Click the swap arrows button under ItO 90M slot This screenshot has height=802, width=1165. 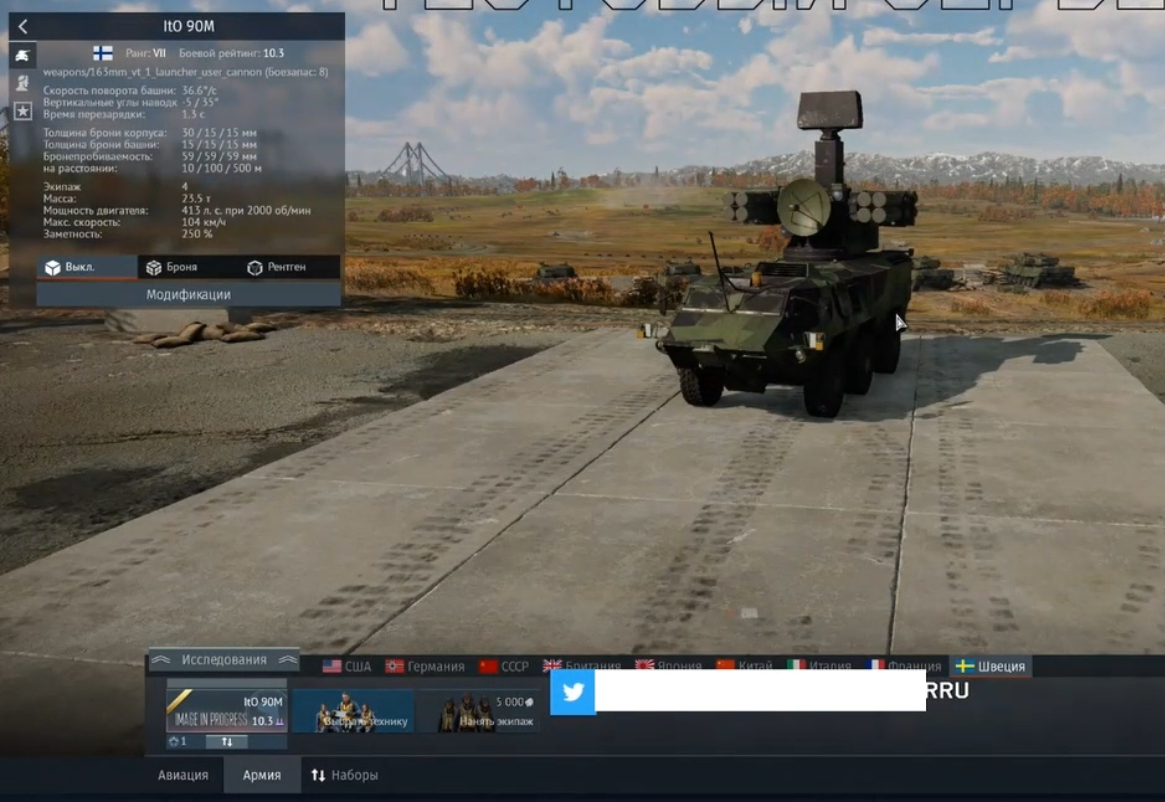(227, 741)
